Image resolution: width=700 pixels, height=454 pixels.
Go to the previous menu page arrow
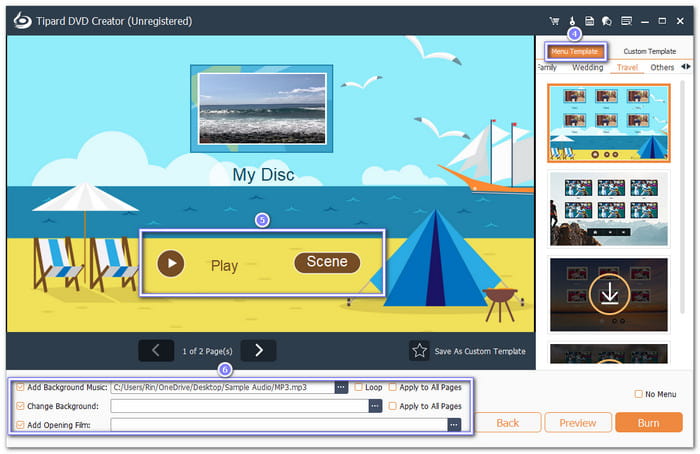click(x=156, y=350)
